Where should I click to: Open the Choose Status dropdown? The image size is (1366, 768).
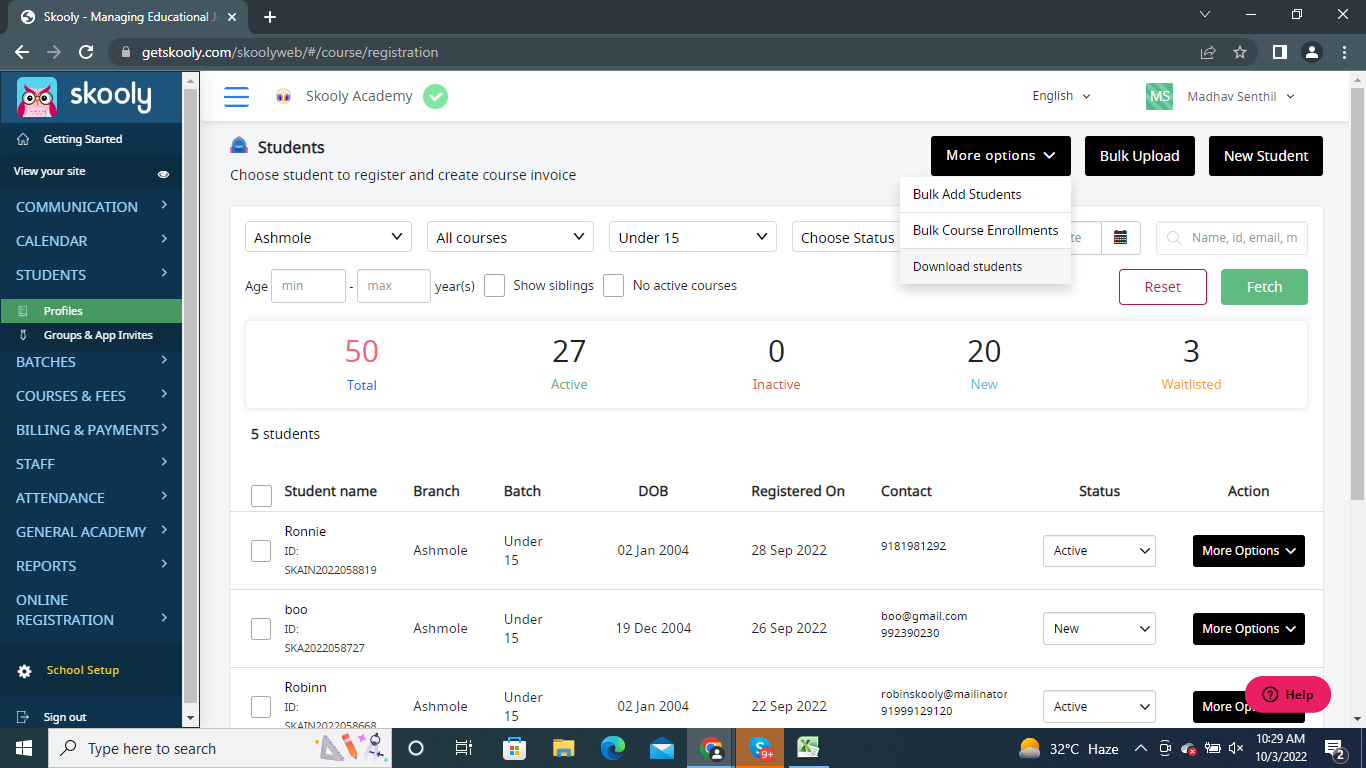pyautogui.click(x=846, y=237)
